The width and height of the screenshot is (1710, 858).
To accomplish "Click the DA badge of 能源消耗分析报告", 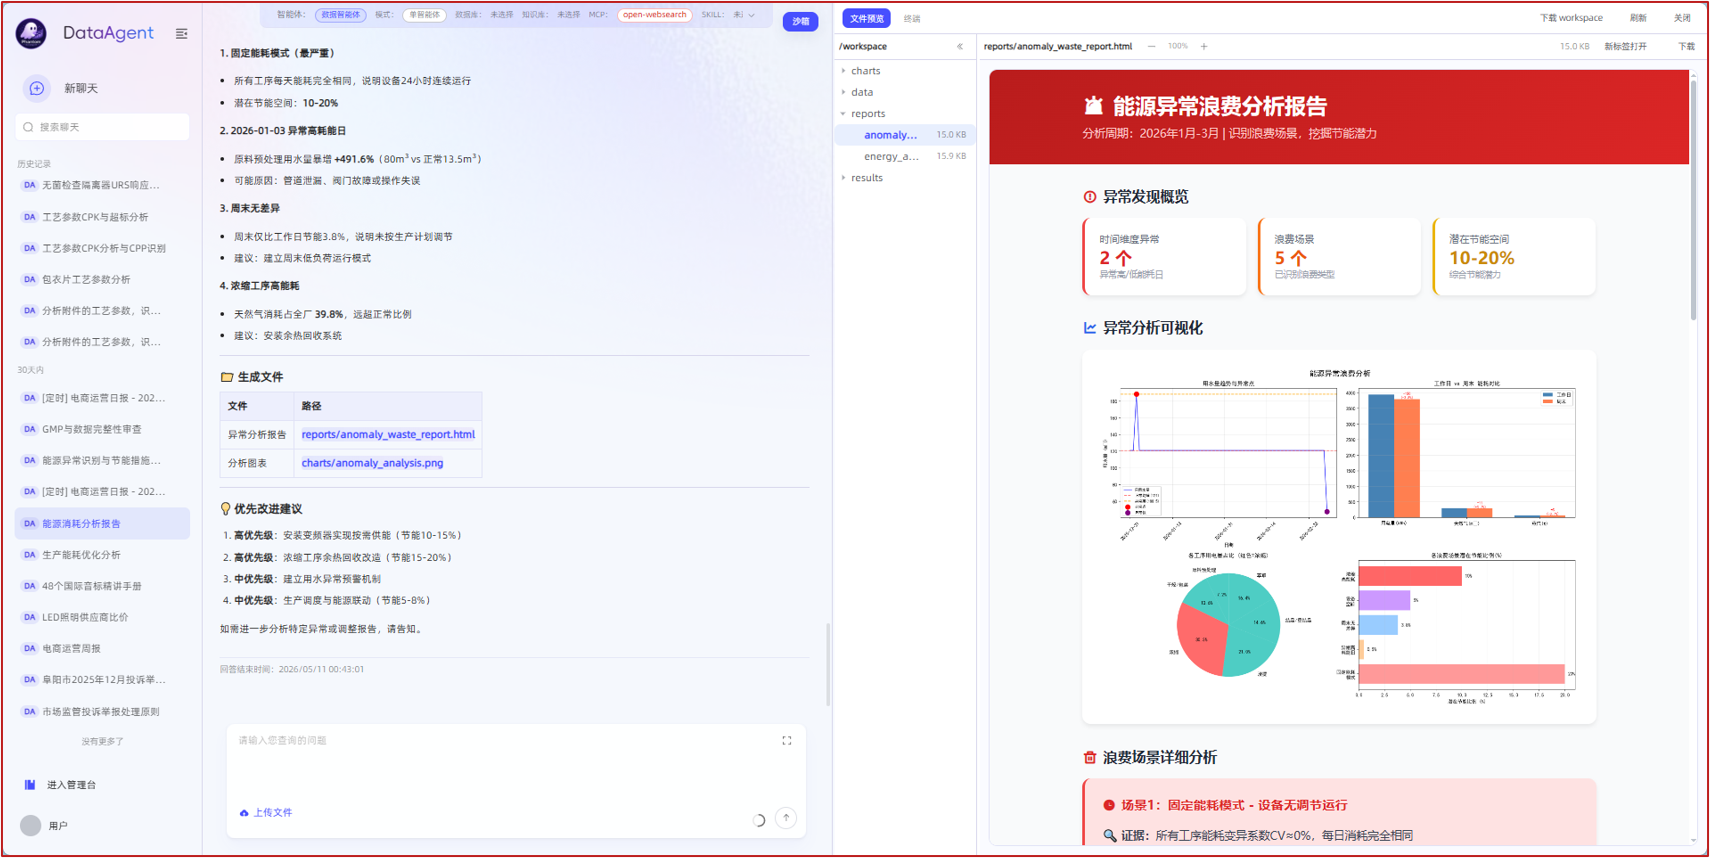I will (29, 523).
